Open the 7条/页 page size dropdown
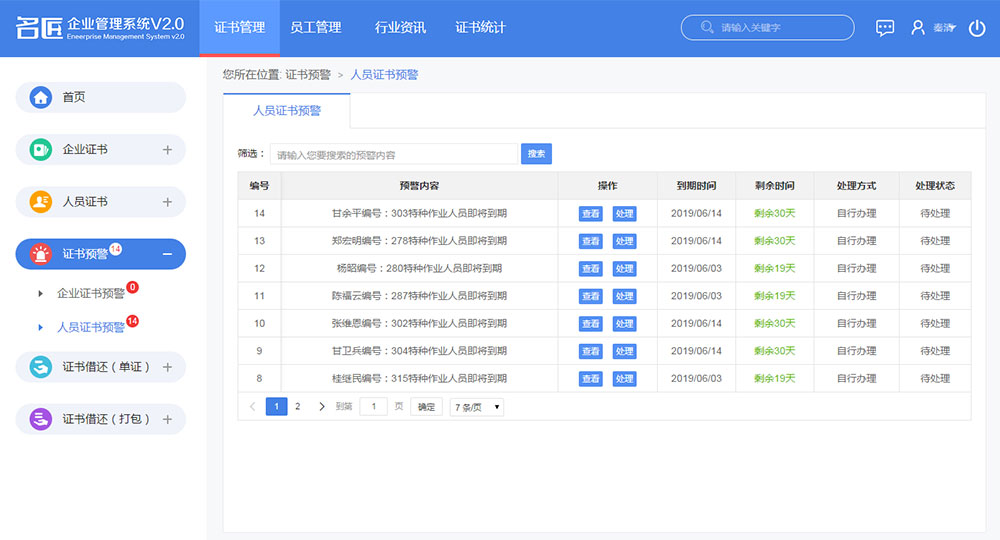 coord(477,407)
